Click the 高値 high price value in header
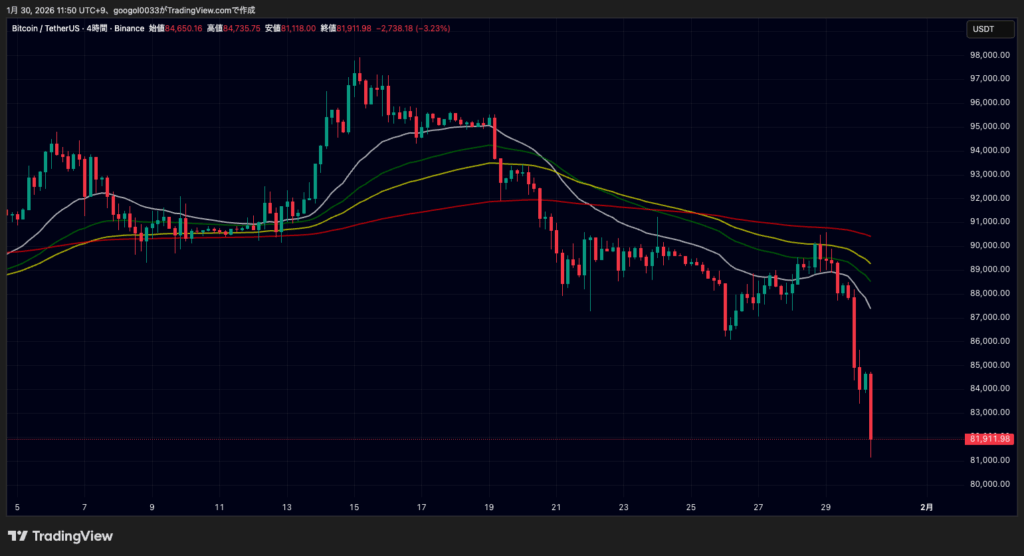The width and height of the screenshot is (1024, 556). (x=242, y=29)
